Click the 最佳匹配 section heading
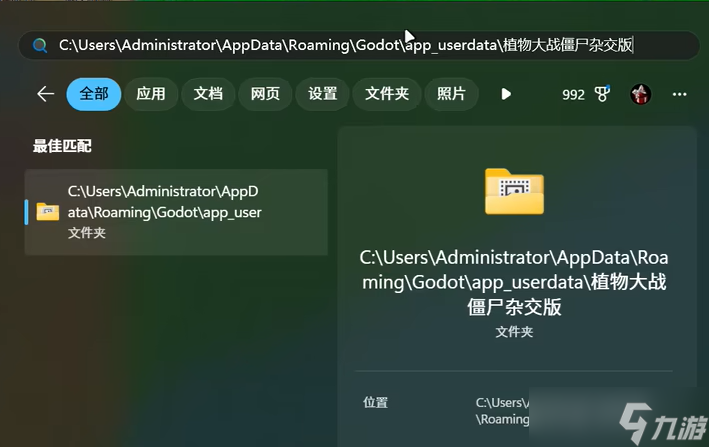Viewport: 709px width, 447px height. click(62, 146)
